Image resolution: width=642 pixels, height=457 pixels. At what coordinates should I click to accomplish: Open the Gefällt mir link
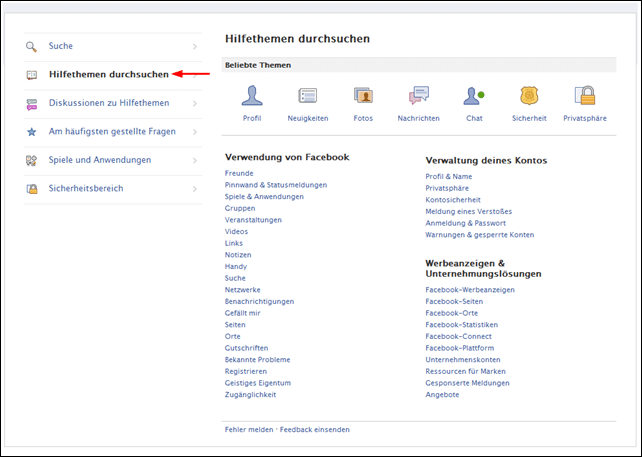click(x=242, y=313)
